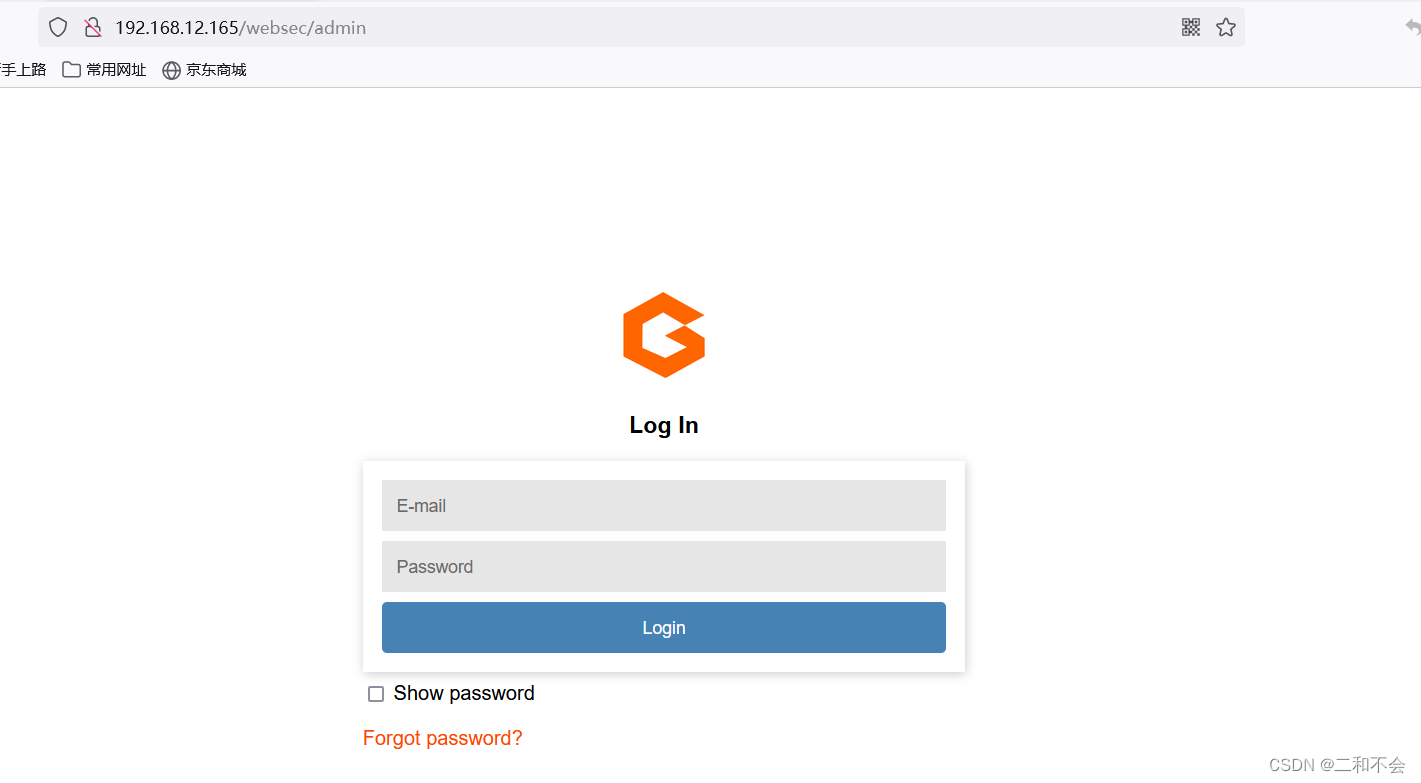The image size is (1421, 783).
Task: Bookmark this page with the star icon
Action: [1226, 27]
